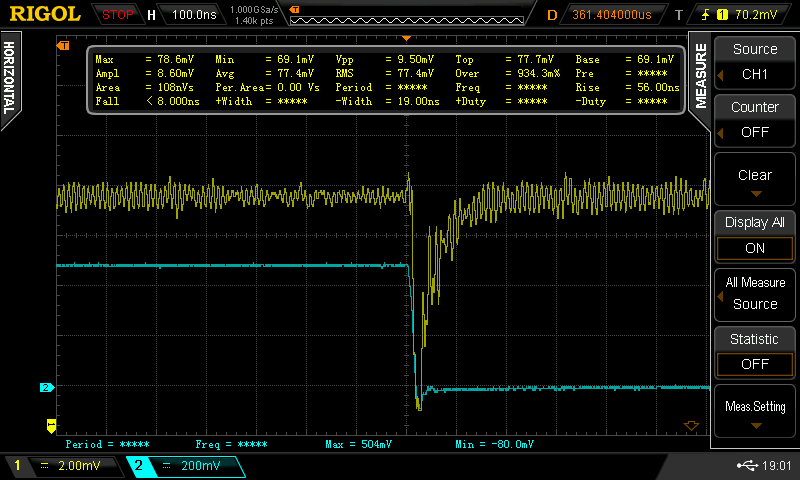Viewport: 800px width, 480px height.
Task: Click the STOP run status indicator
Action: click(118, 15)
